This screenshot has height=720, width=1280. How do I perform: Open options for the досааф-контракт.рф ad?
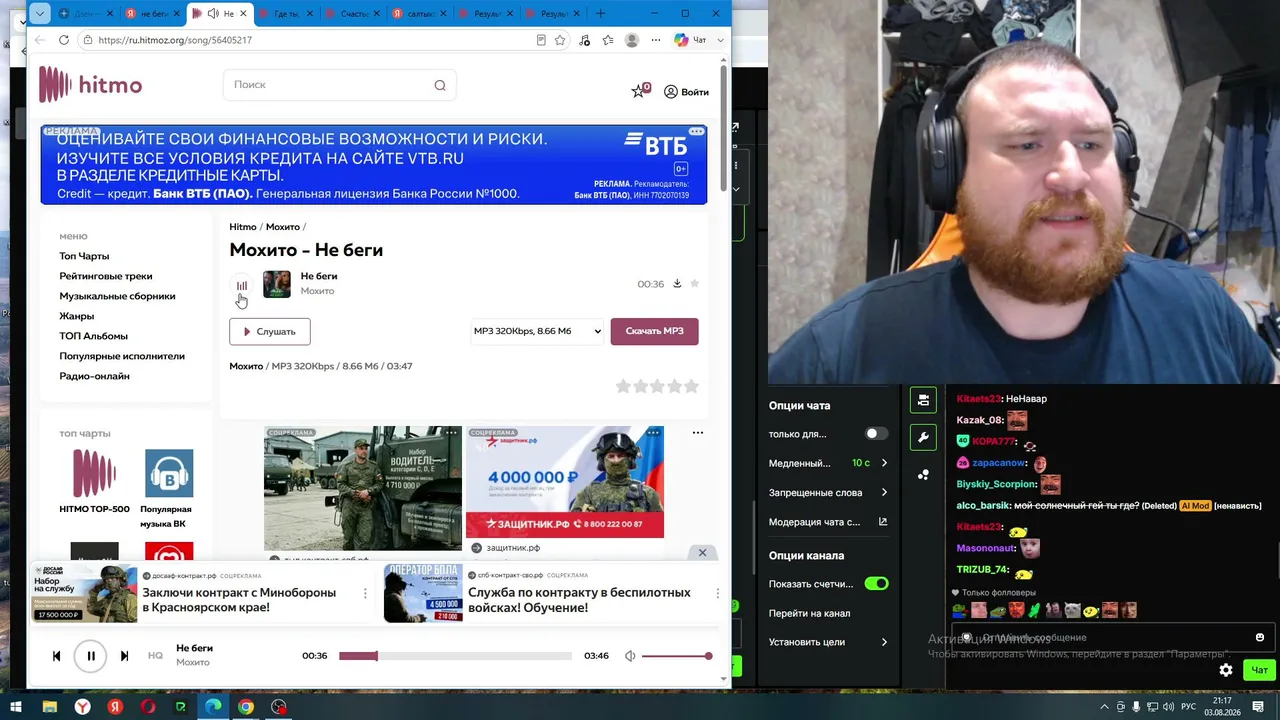pyautogui.click(x=365, y=593)
